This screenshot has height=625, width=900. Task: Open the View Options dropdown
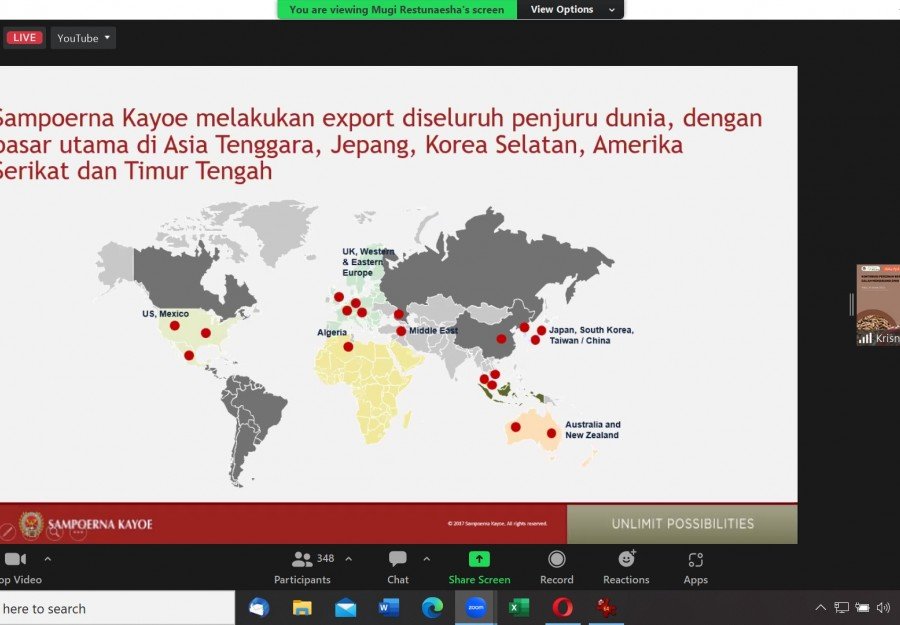click(571, 9)
